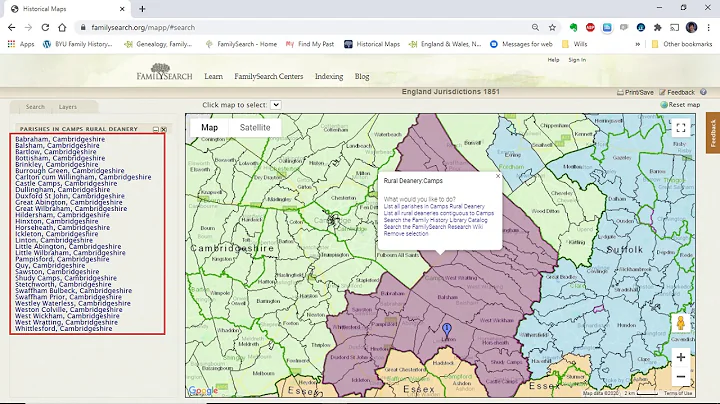Click the address bar URL field
The width and height of the screenshot is (720, 404).
tap(303, 28)
